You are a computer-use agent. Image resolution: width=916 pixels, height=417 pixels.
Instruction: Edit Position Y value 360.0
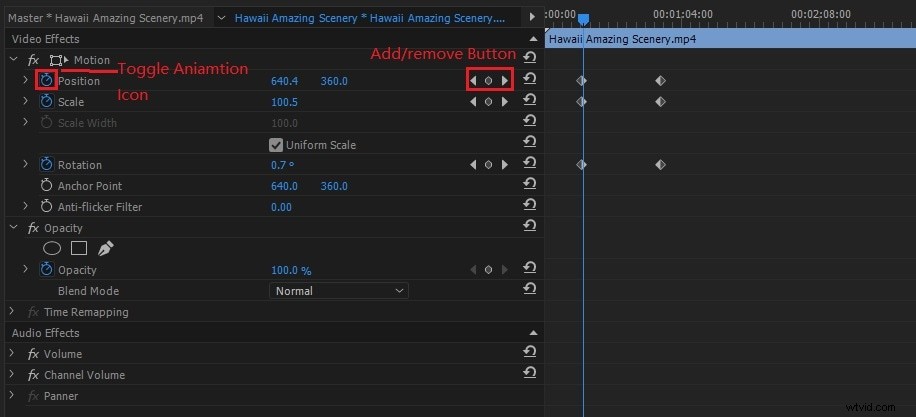coord(334,81)
